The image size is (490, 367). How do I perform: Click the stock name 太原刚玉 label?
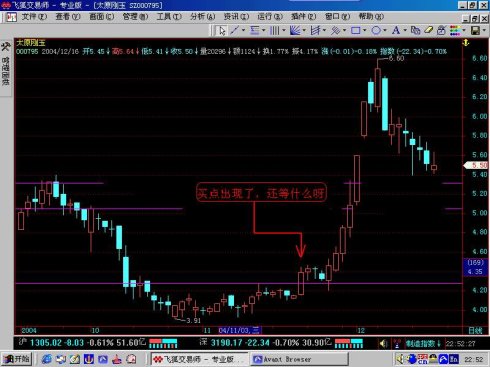coord(31,43)
